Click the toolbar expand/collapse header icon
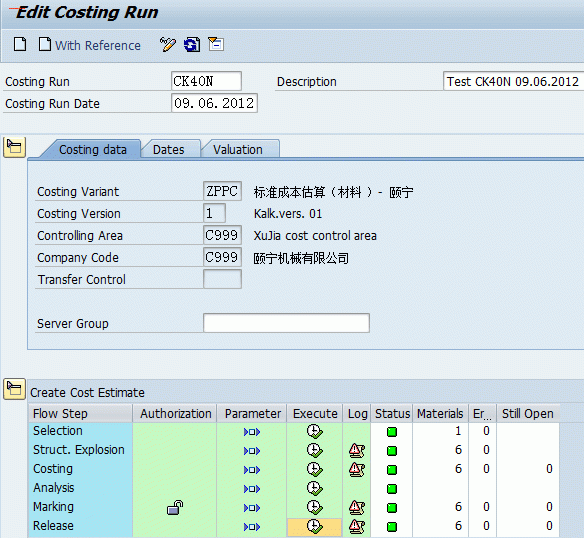 (216, 44)
